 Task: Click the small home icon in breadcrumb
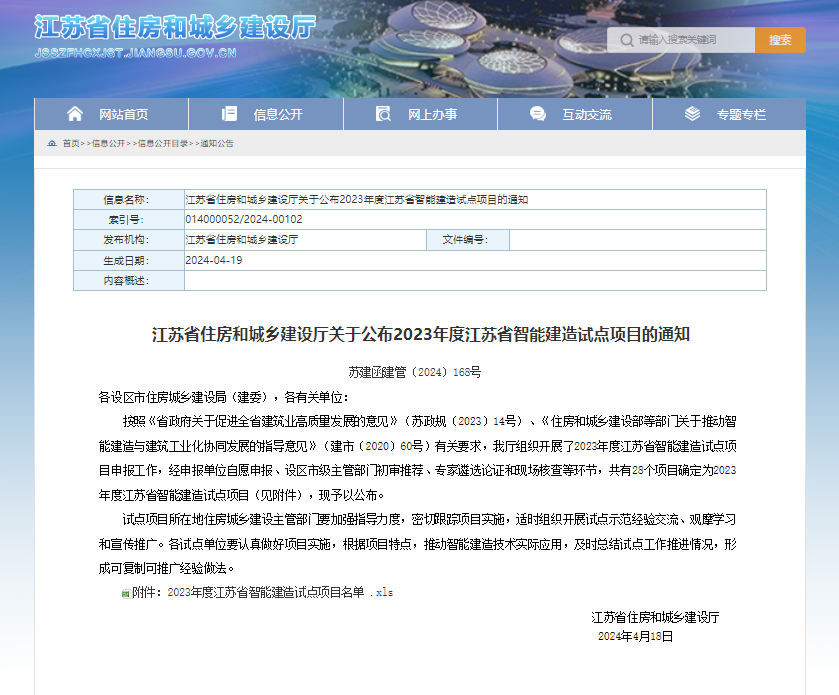tap(52, 144)
